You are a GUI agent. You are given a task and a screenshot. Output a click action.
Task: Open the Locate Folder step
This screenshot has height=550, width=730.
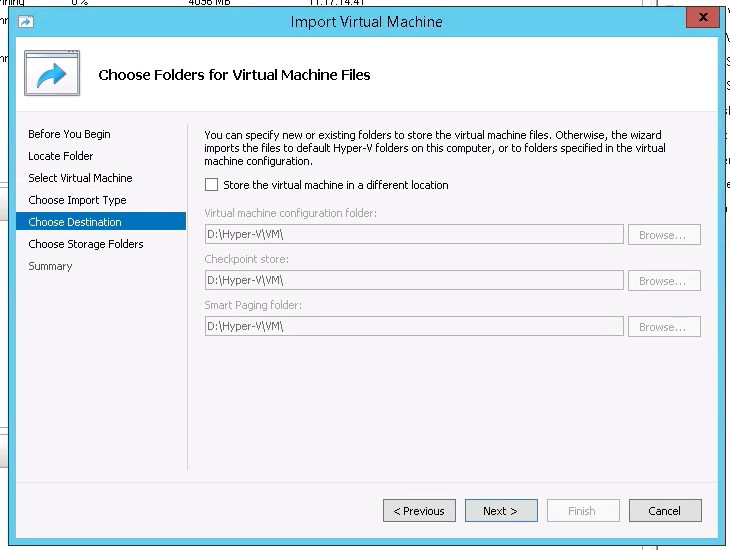point(61,156)
